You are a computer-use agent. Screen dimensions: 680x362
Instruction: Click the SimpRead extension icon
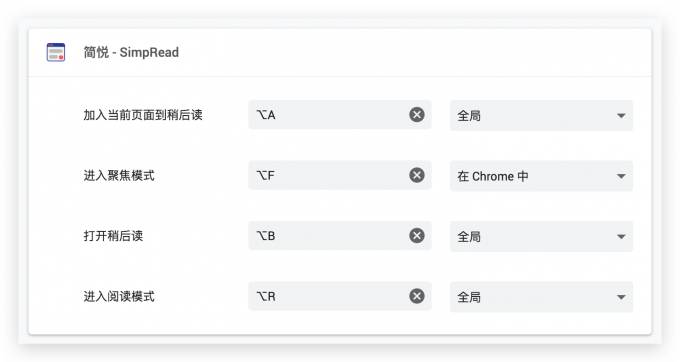pyautogui.click(x=56, y=52)
